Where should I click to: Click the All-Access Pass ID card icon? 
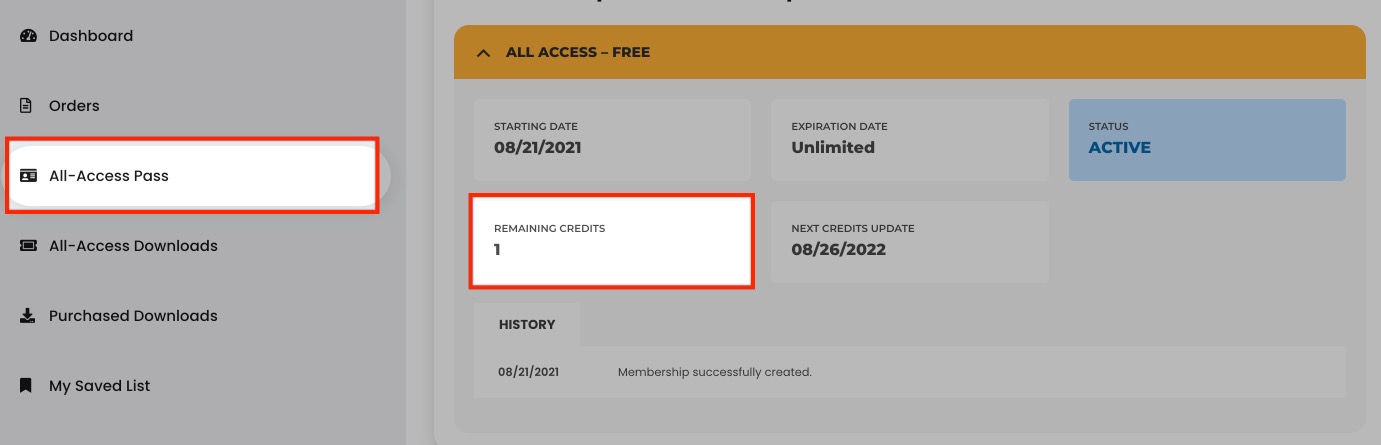(x=28, y=176)
